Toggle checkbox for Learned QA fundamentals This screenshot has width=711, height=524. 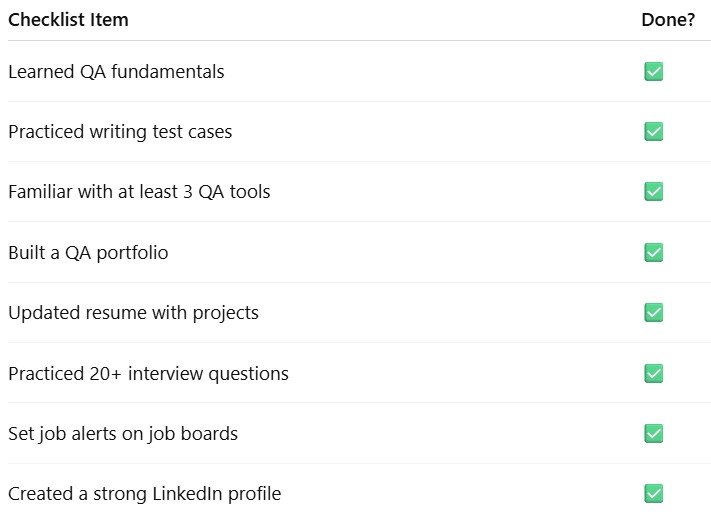pyautogui.click(x=653, y=71)
